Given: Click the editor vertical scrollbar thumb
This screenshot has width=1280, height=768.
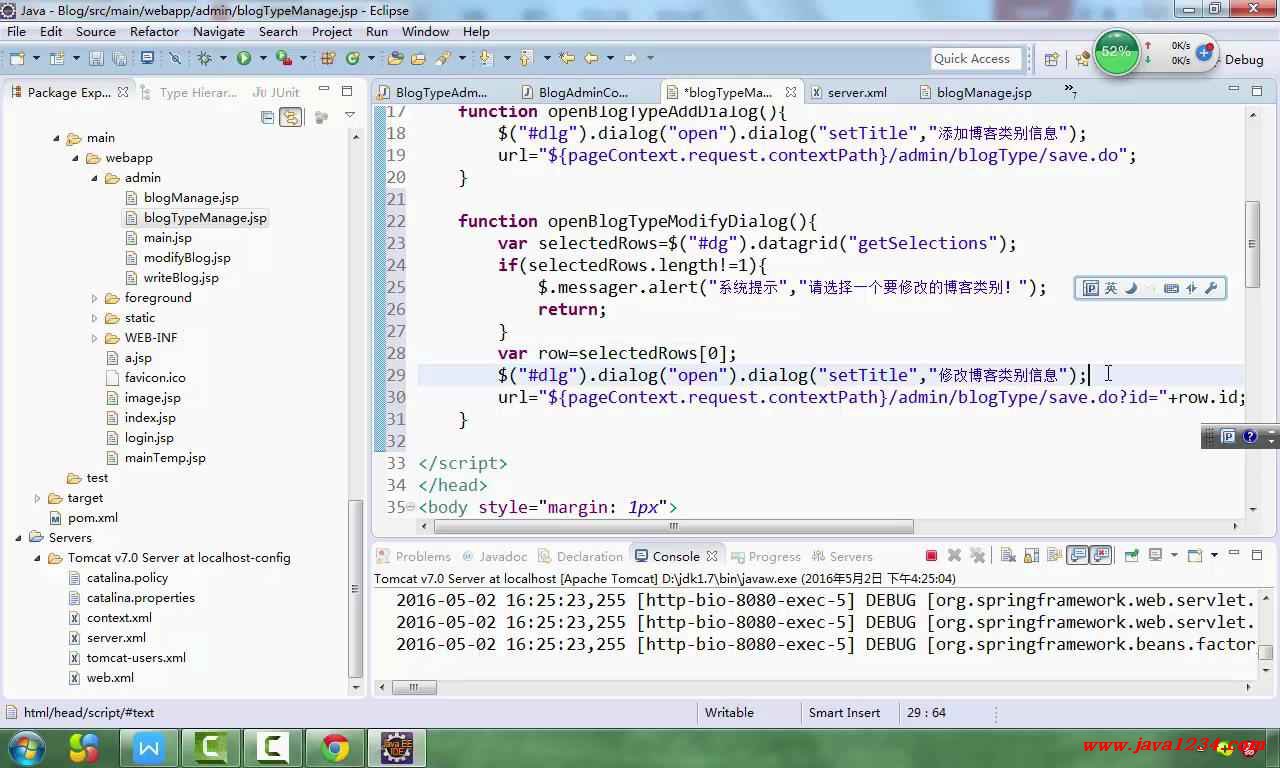Looking at the screenshot, I should tap(1252, 243).
